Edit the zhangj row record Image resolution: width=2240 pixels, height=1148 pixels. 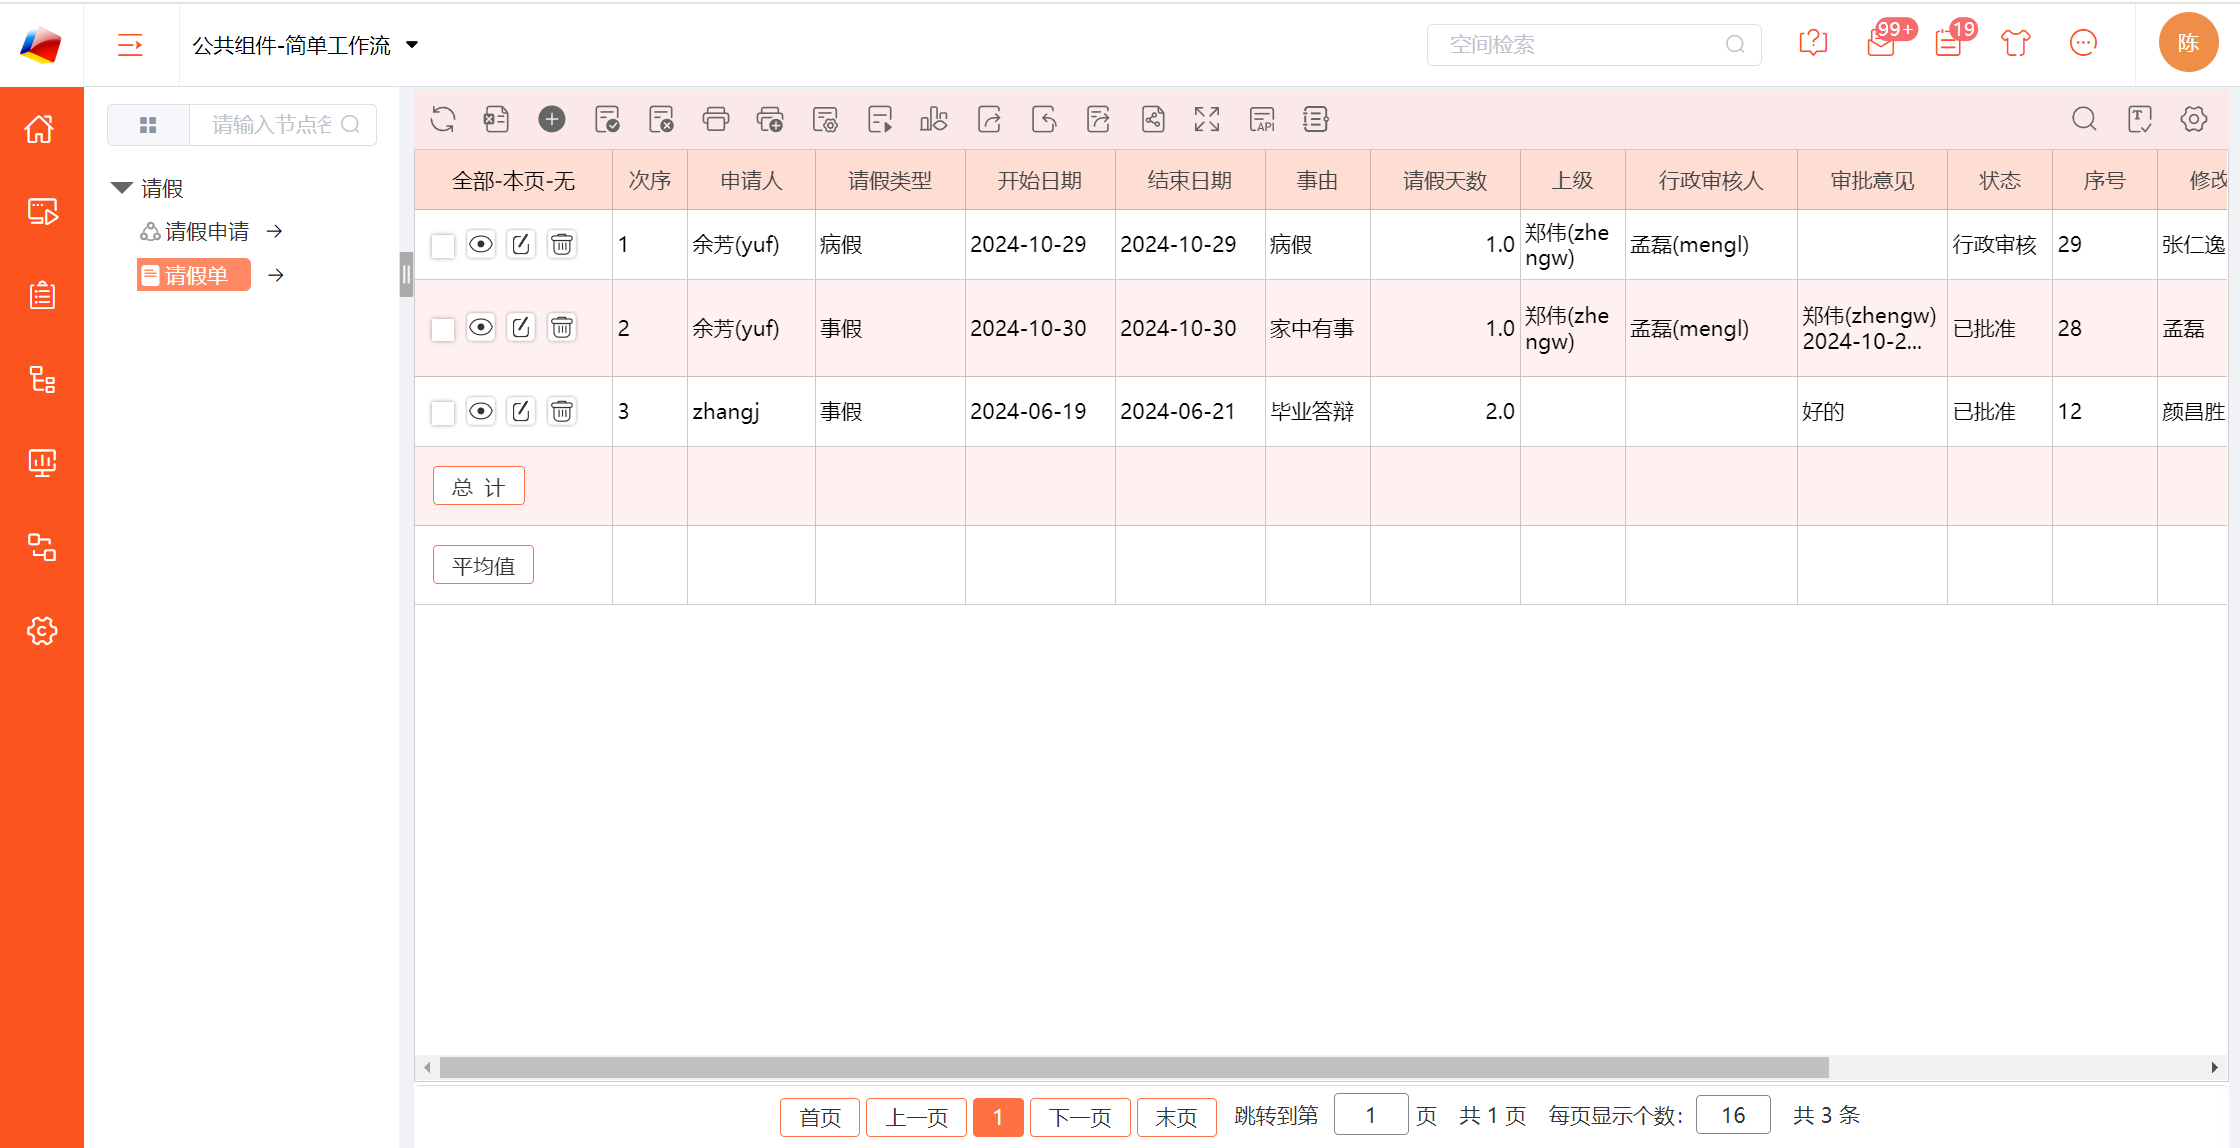click(521, 411)
